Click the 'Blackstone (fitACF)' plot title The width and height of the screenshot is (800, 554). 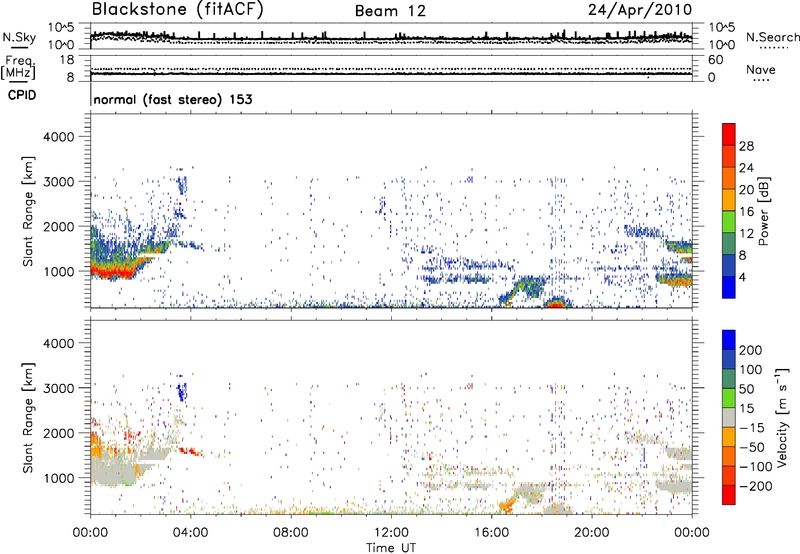click(x=178, y=10)
